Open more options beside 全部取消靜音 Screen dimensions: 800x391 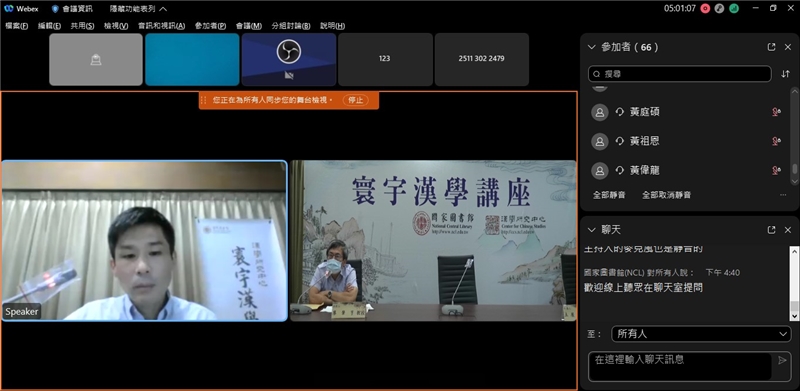783,195
